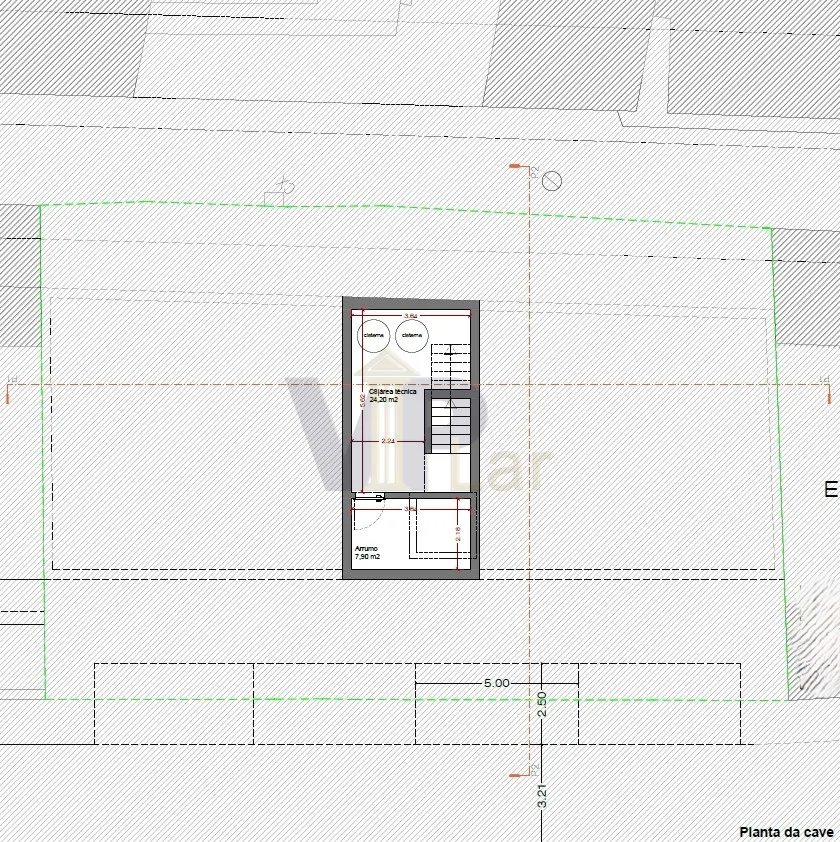Click the 'Planta da cave' title text
The image size is (840, 842).
(786, 831)
